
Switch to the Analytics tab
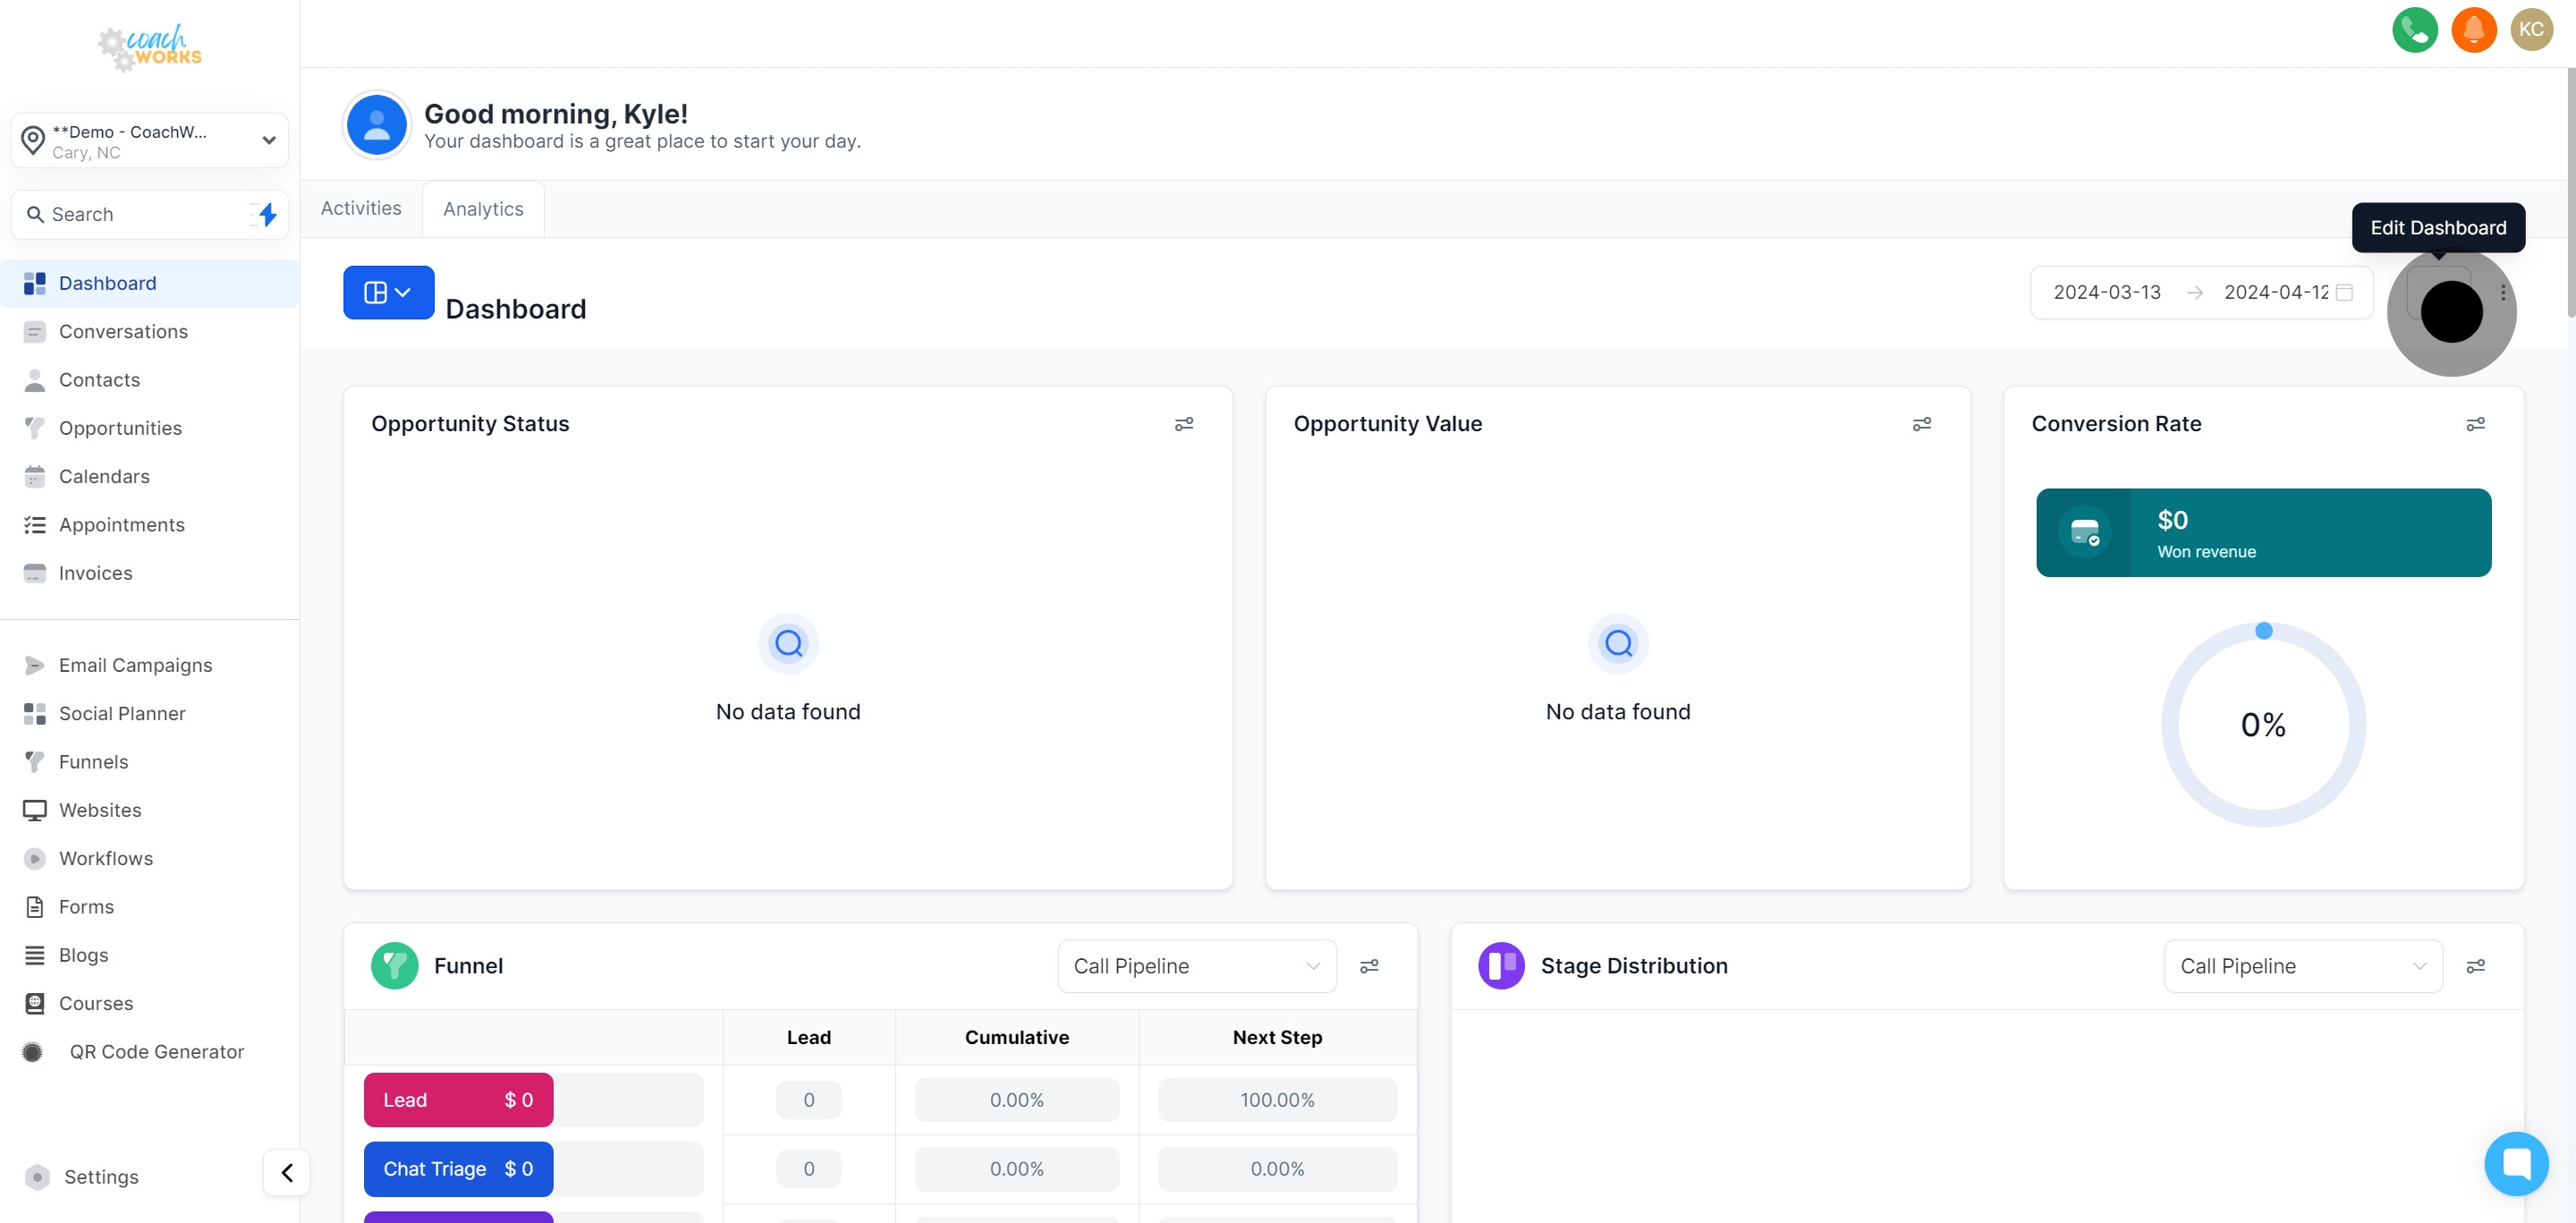click(x=483, y=209)
